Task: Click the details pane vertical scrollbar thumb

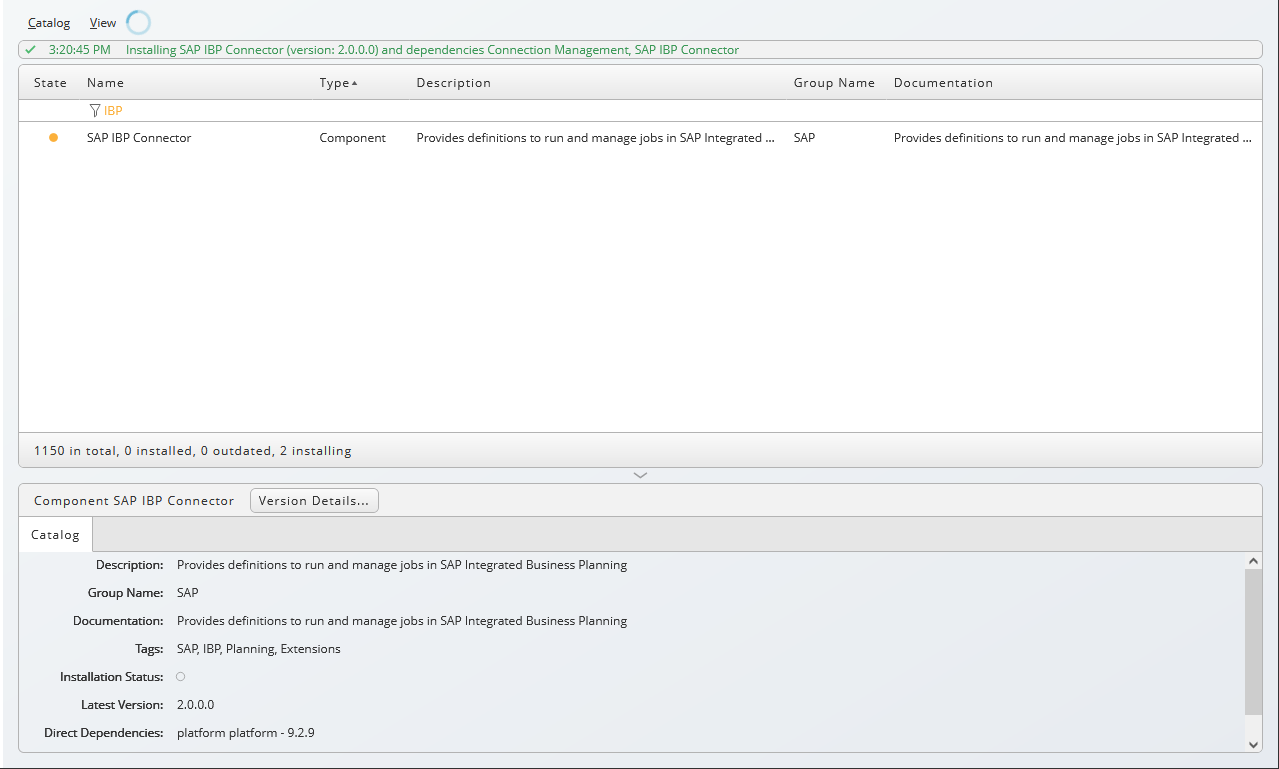Action: coord(1253,642)
